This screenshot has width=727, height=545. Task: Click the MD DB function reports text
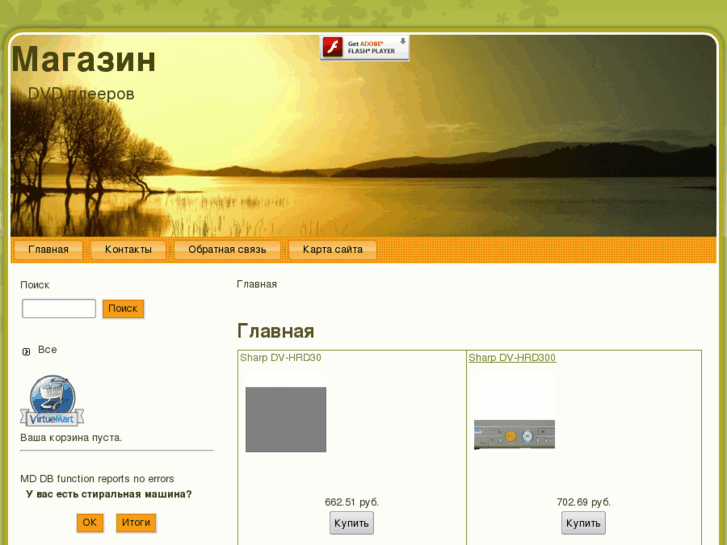coord(97,479)
